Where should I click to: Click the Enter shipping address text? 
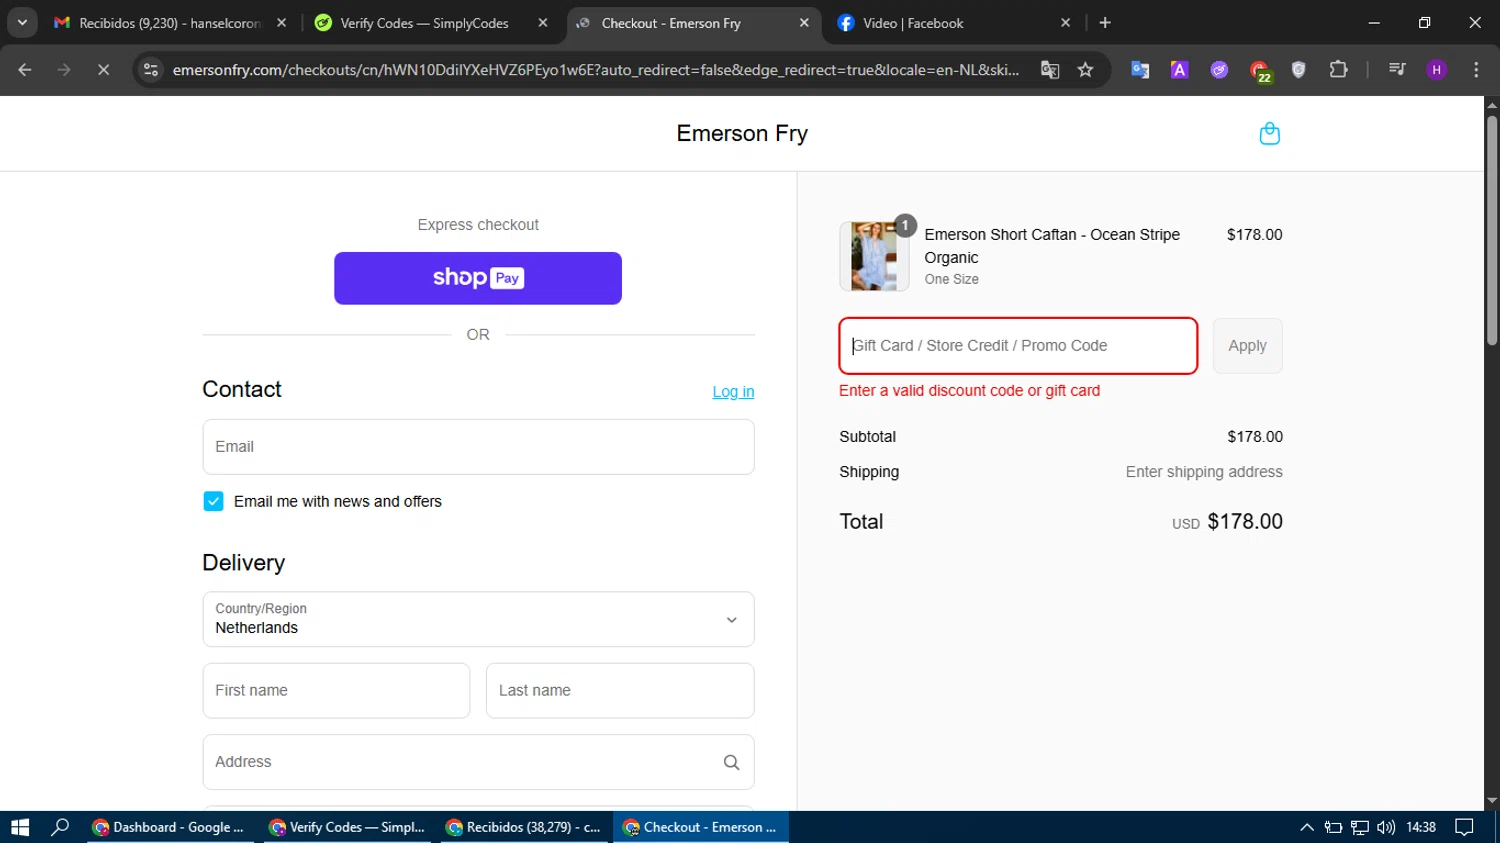[x=1204, y=472]
